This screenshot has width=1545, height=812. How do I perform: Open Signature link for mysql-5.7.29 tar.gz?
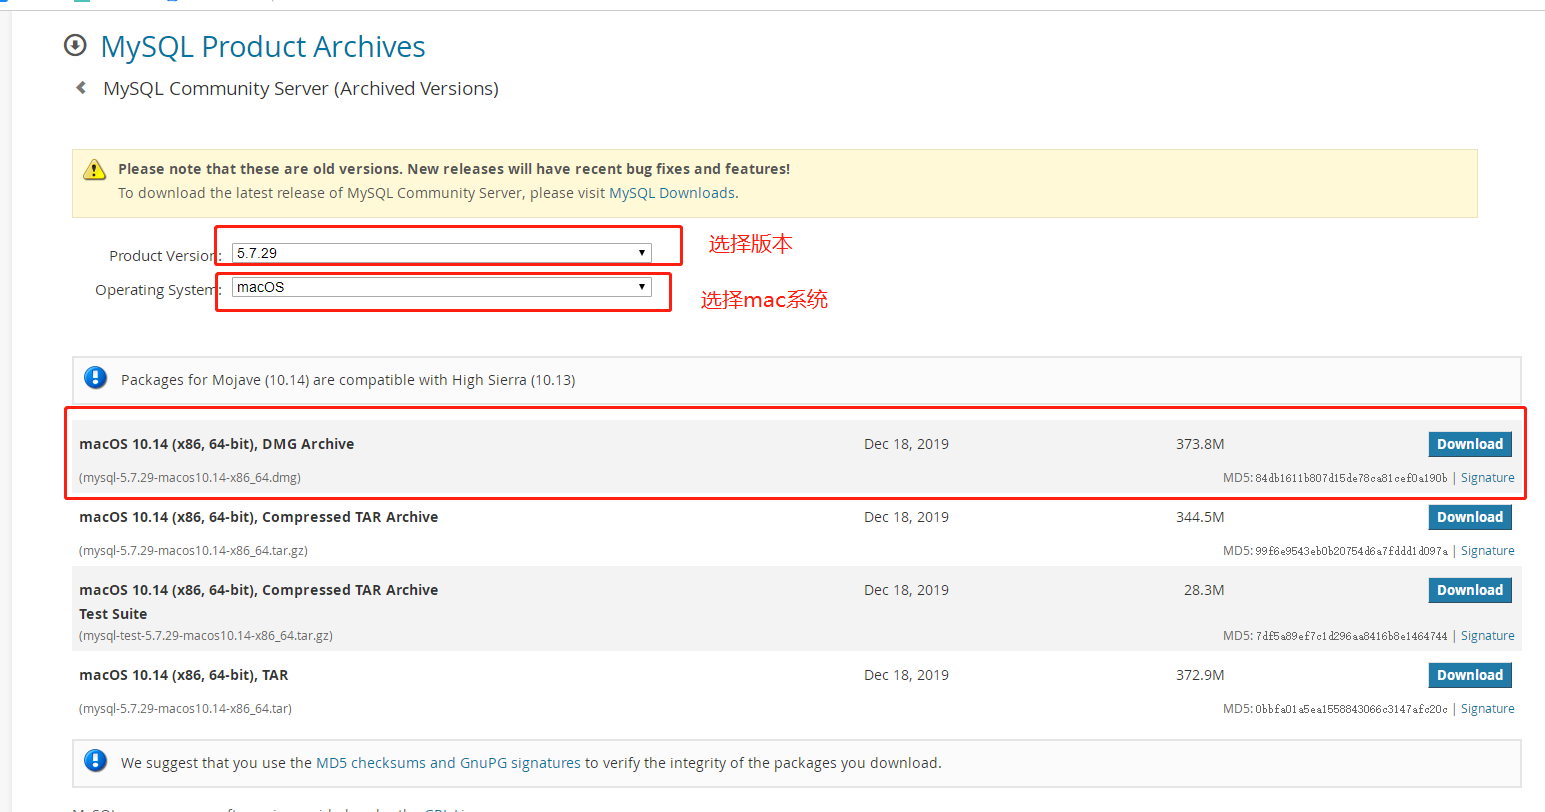[x=1487, y=551]
